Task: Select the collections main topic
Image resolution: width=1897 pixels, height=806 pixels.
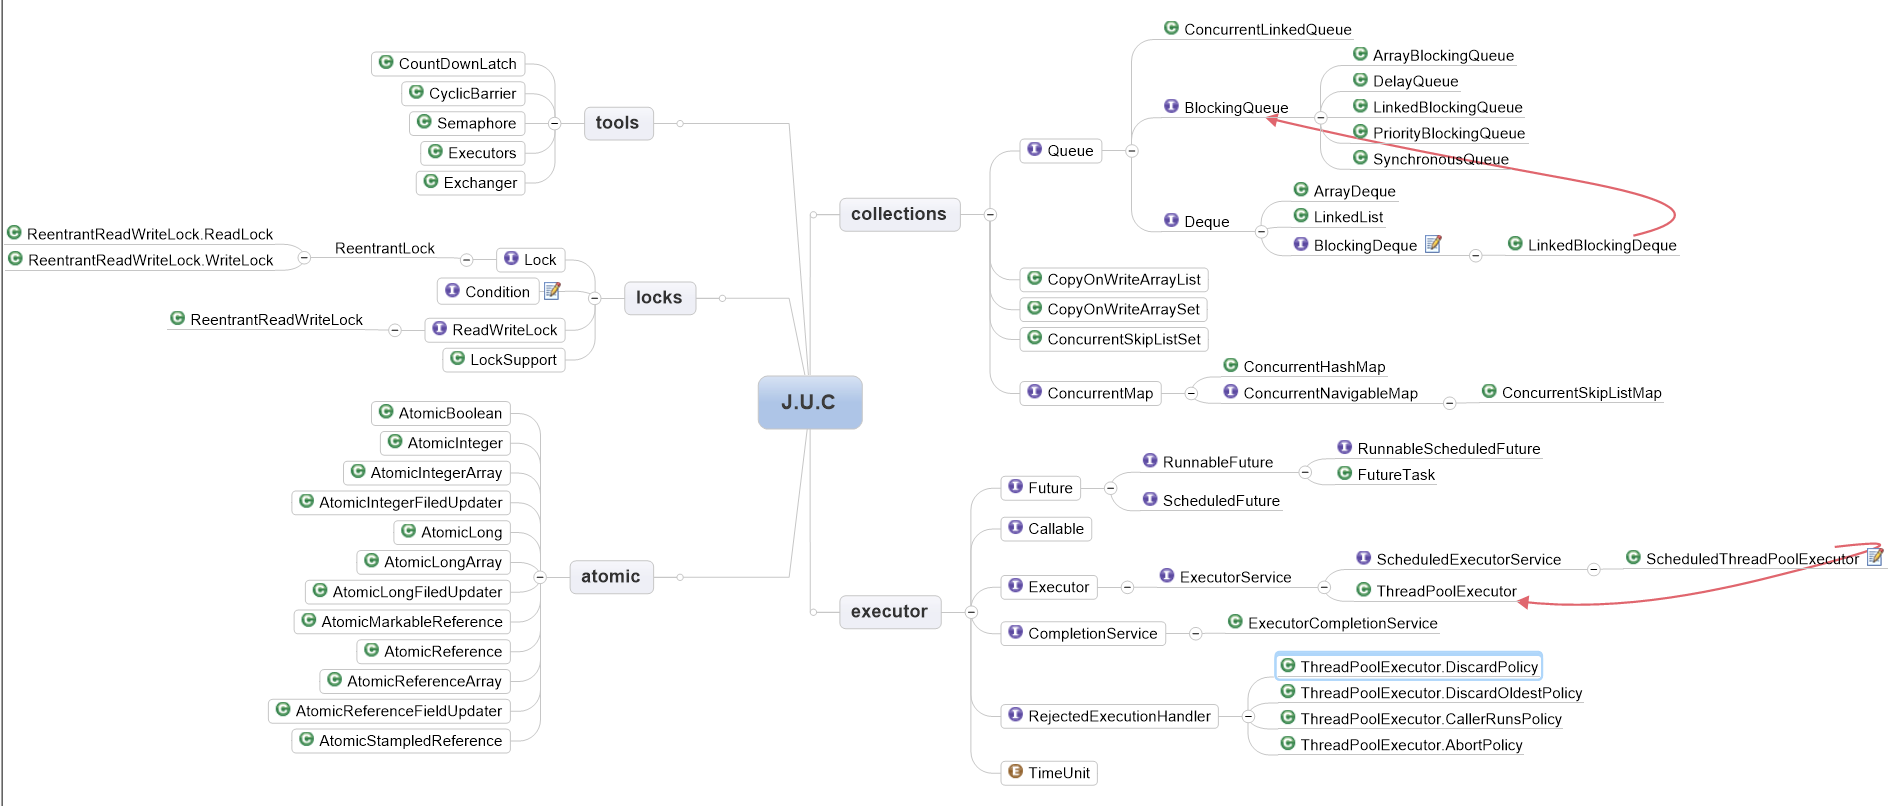Action: coord(899,214)
